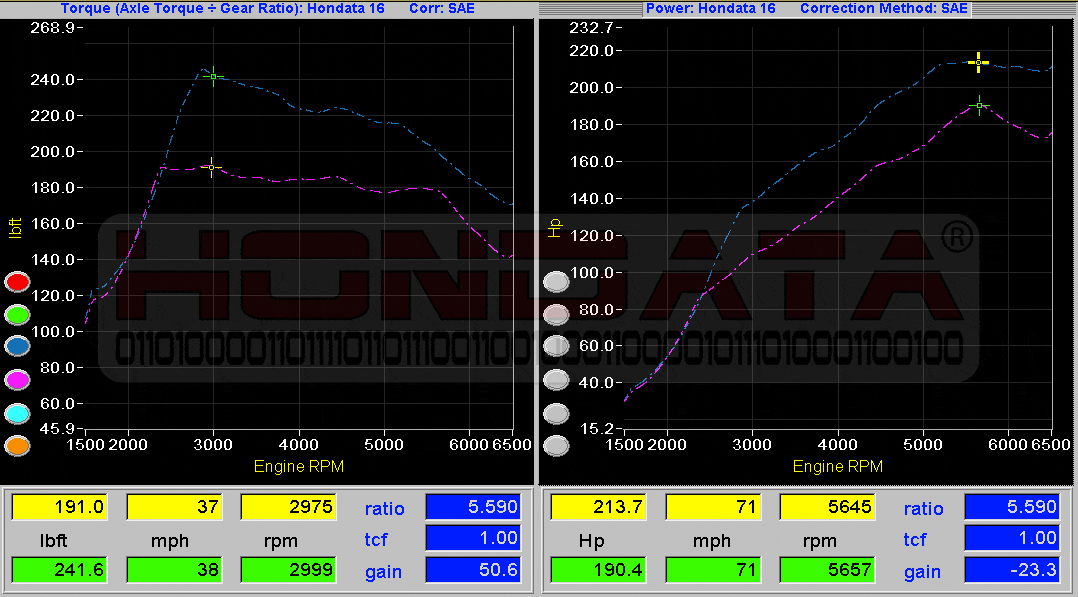The width and height of the screenshot is (1078, 597).
Task: Click the yellow rpm field showing 5645
Action: tap(827, 507)
